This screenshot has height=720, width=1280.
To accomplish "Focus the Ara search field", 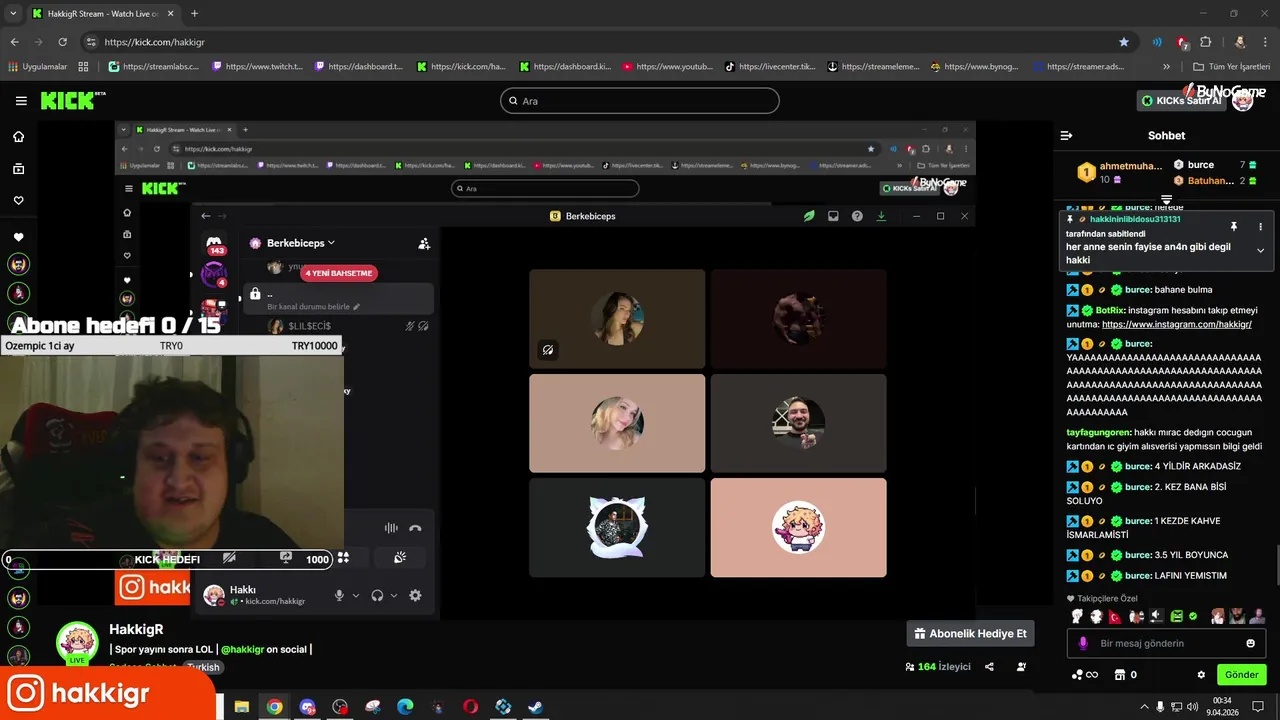I will pyautogui.click(x=640, y=101).
